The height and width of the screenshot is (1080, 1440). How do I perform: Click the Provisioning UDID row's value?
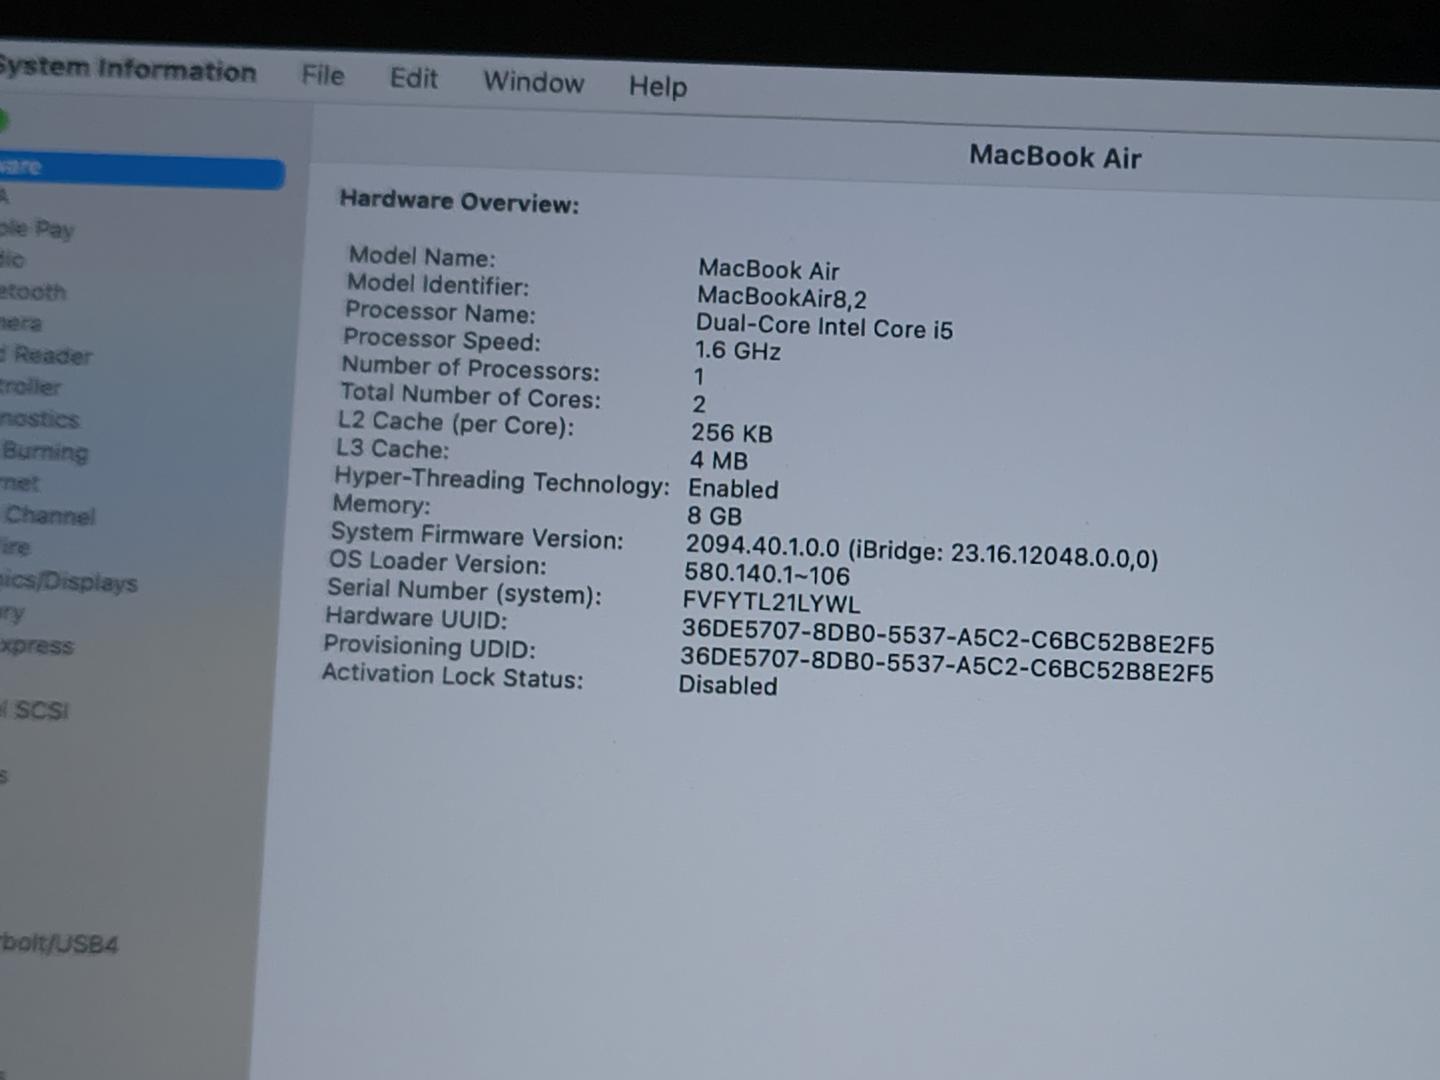[947, 664]
